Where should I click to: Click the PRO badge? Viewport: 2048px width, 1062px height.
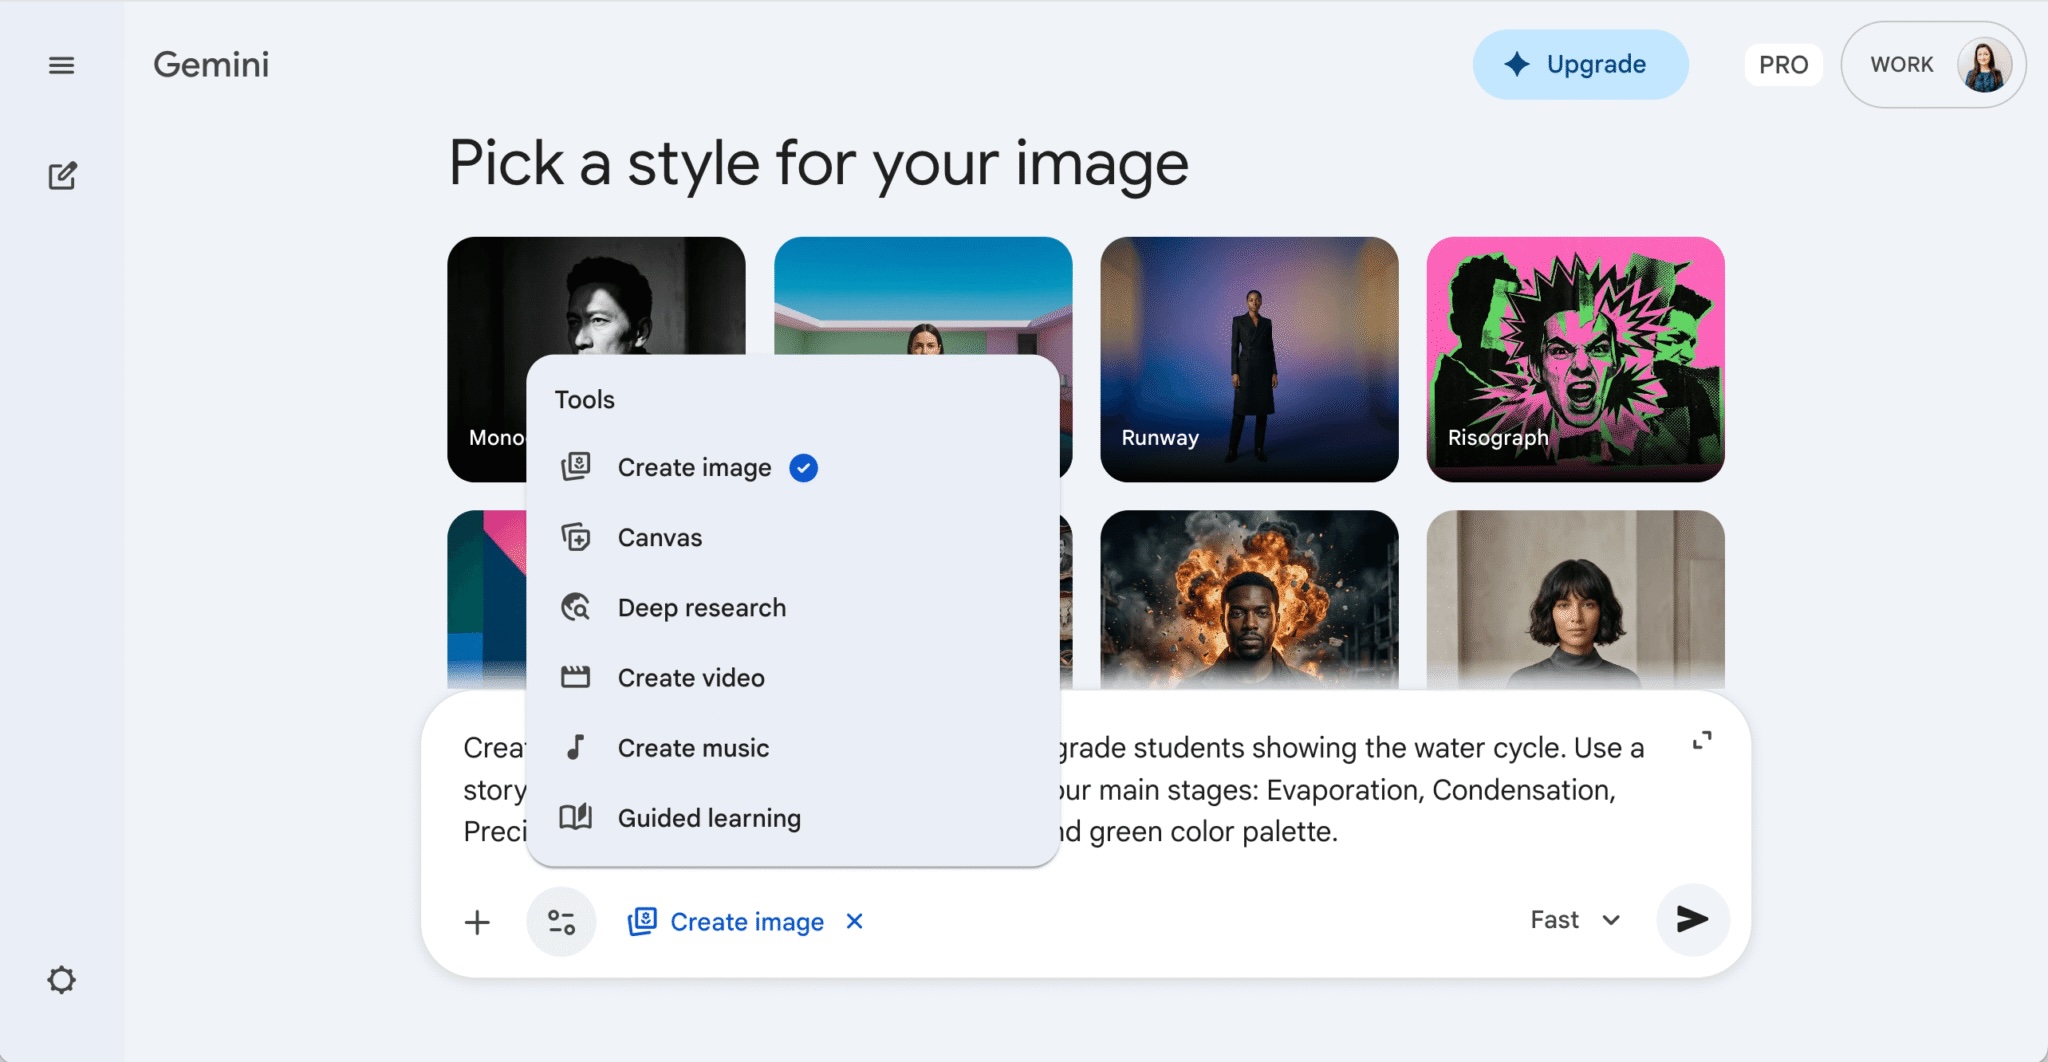point(1783,65)
